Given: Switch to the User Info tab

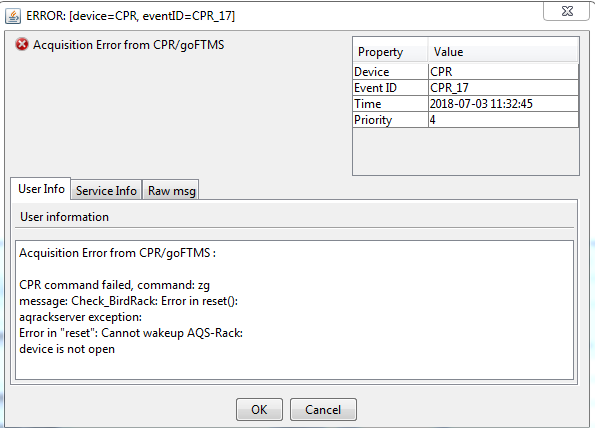Looking at the screenshot, I should coord(41,189).
